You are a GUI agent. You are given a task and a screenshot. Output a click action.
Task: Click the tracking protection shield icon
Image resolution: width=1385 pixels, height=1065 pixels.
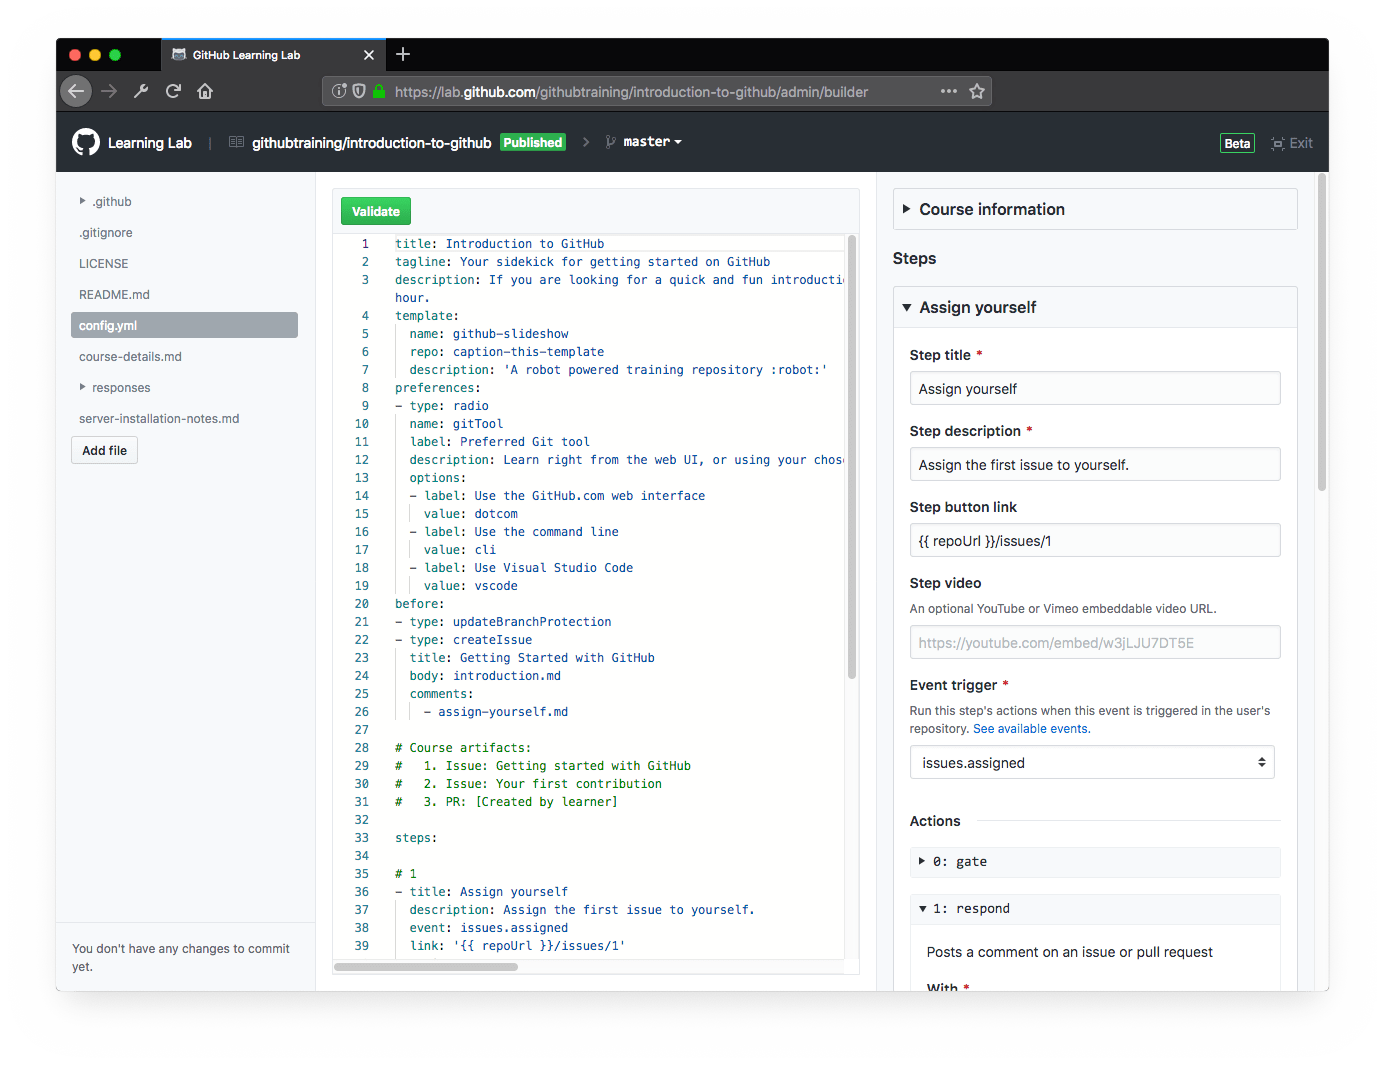click(359, 91)
